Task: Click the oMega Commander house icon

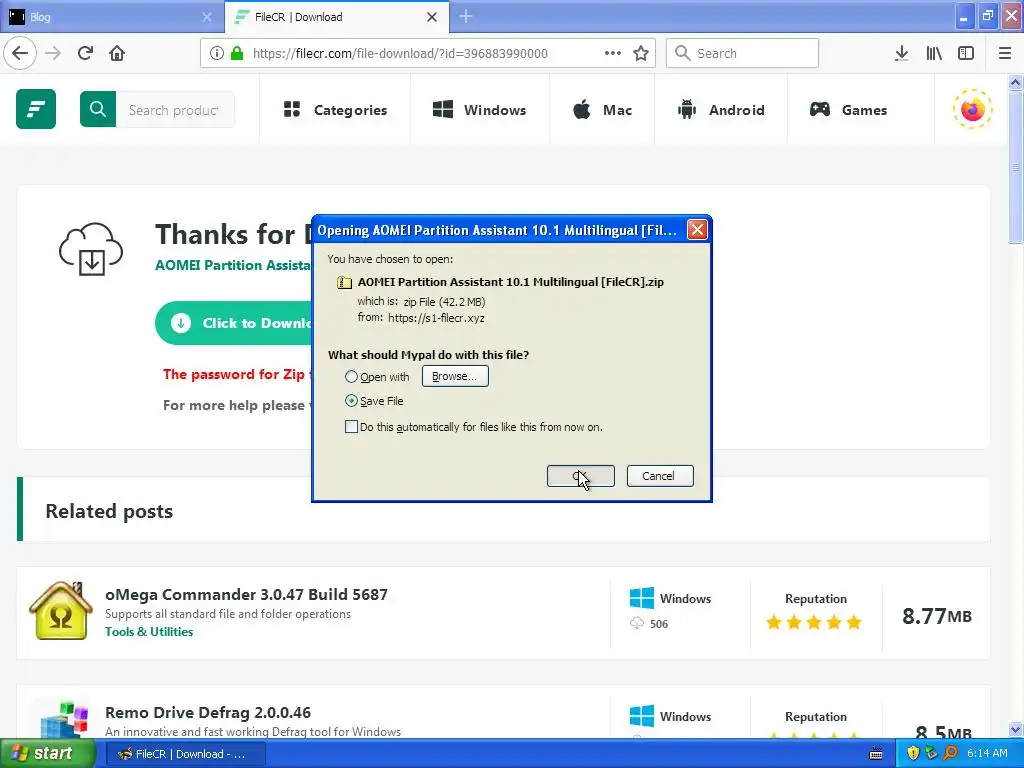Action: 61,611
